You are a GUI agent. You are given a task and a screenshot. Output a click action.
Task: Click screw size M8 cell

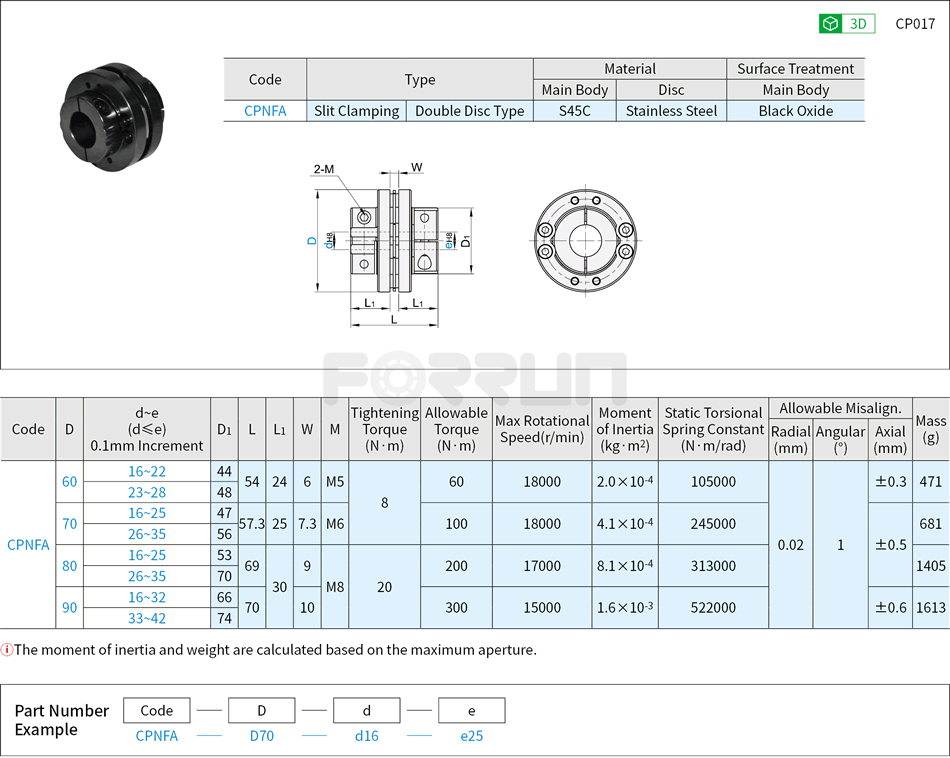335,587
